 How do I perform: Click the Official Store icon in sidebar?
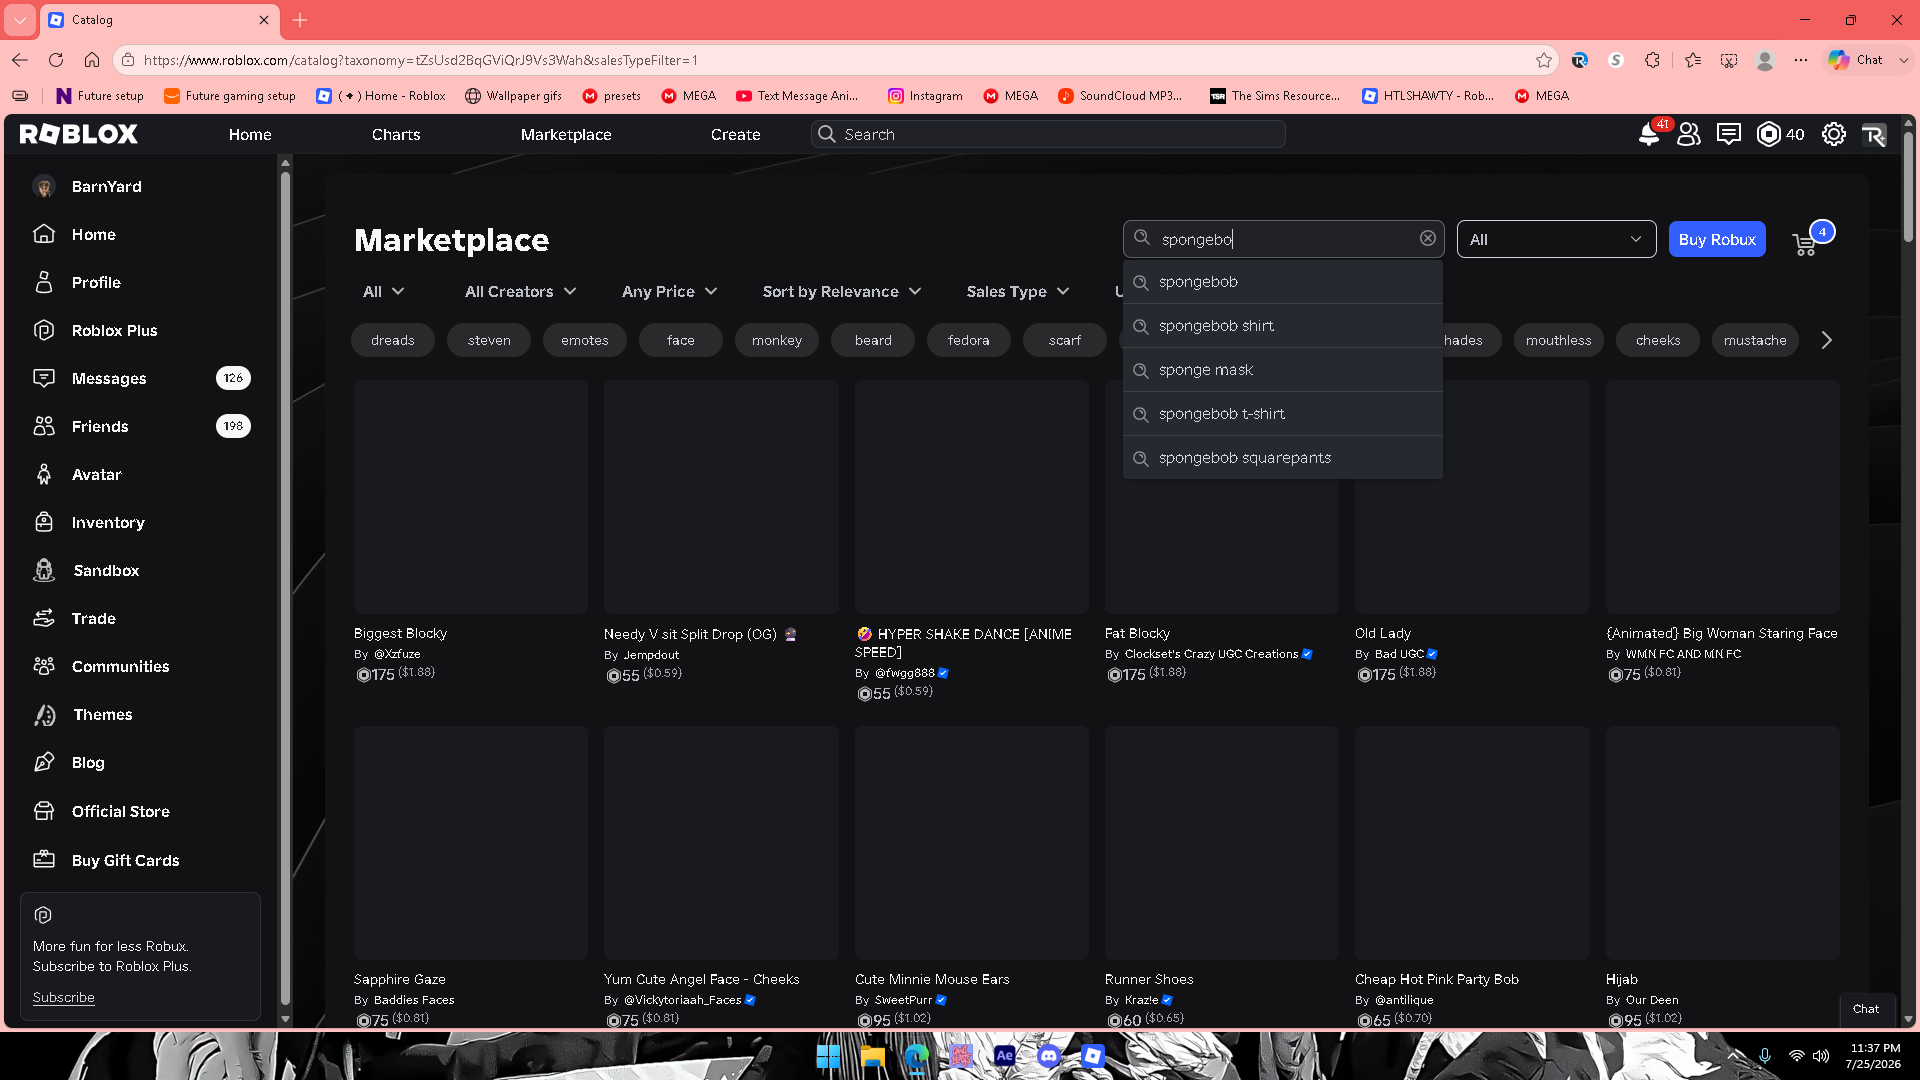point(44,811)
